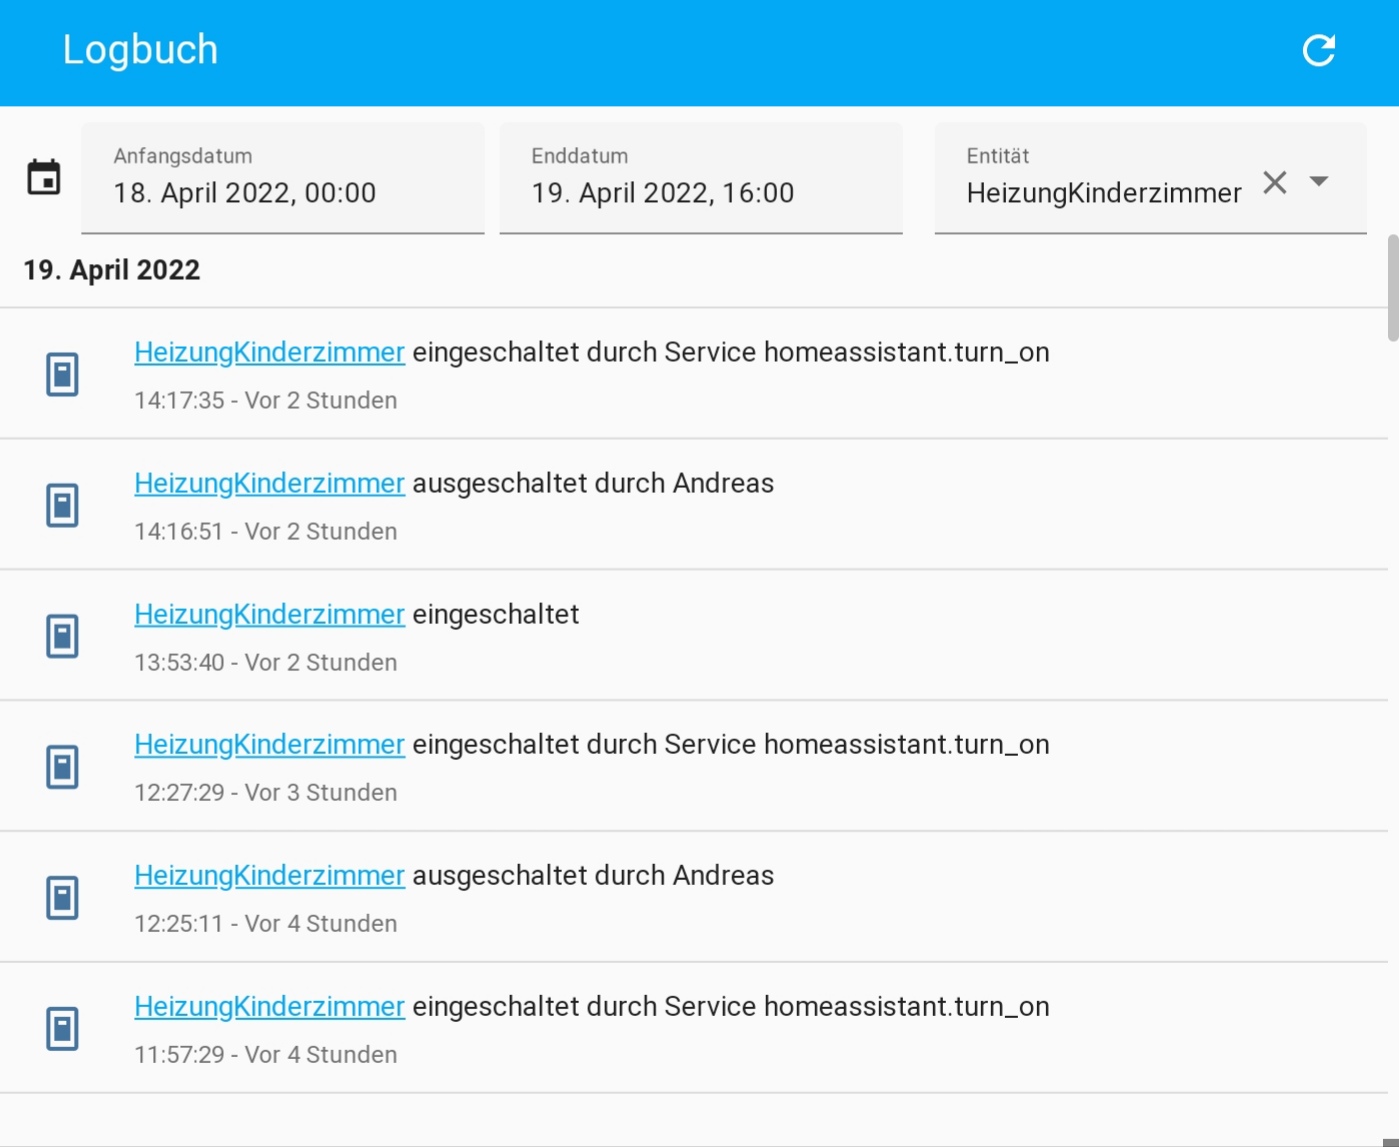
Task: Click thermostat icon of 14:17:35 entry
Action: point(62,374)
